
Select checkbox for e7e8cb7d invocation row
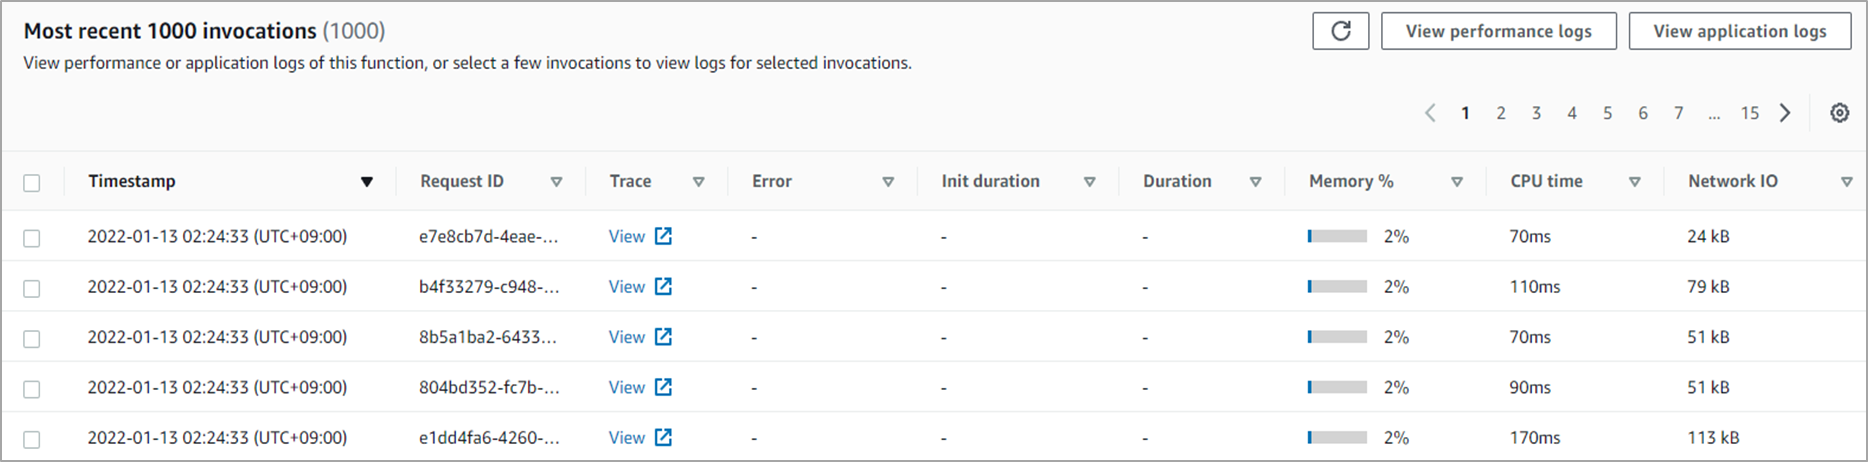tap(32, 238)
